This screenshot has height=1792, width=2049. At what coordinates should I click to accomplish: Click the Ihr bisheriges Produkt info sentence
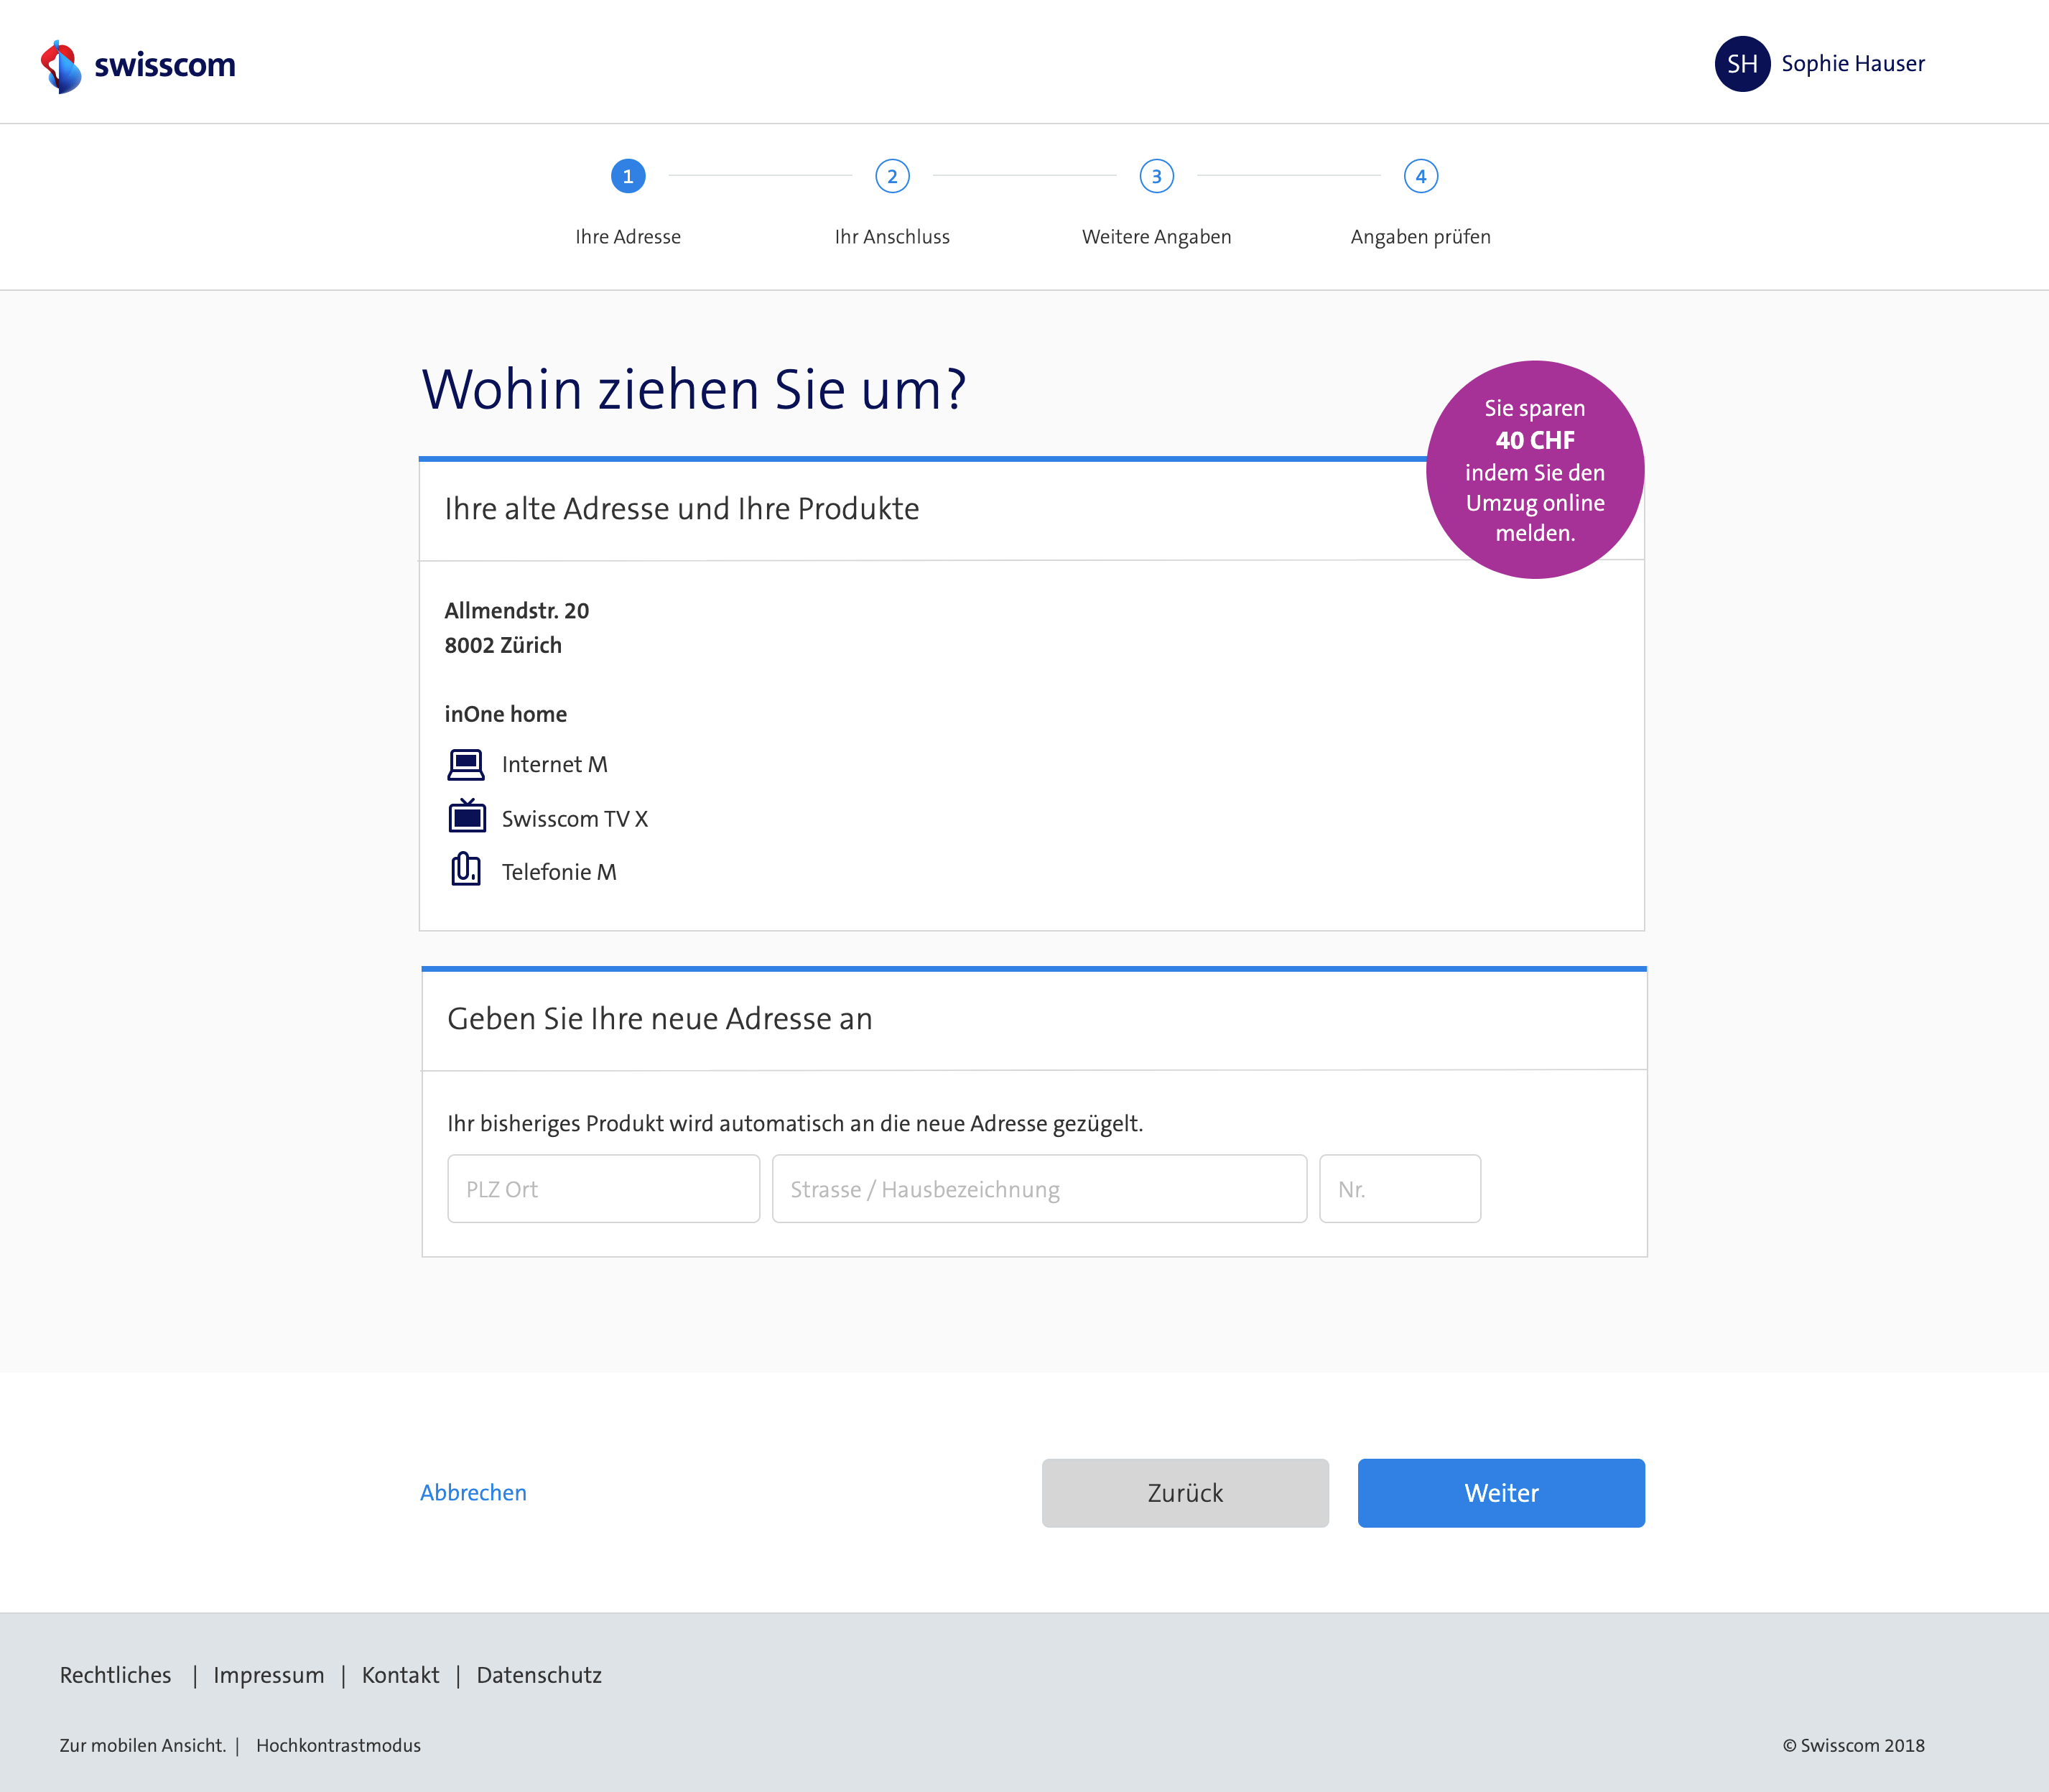point(795,1124)
